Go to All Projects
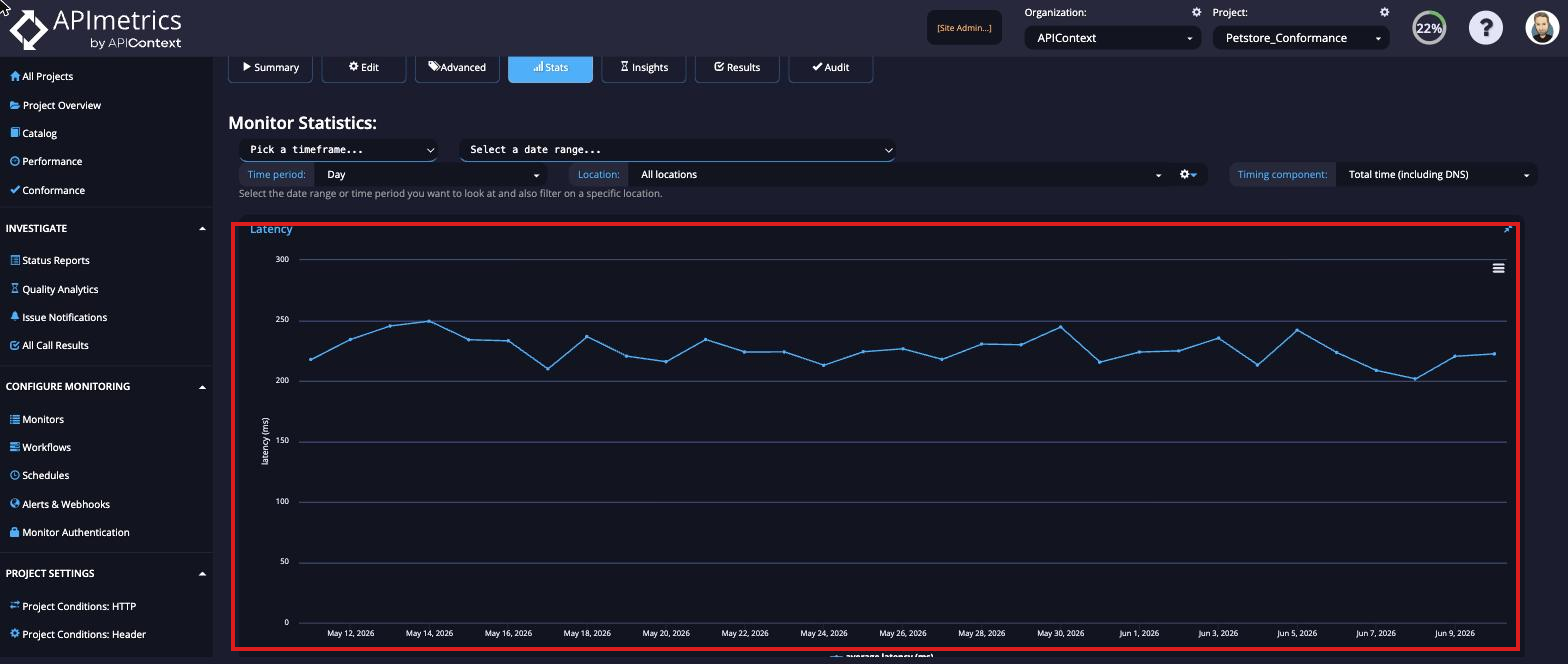The width and height of the screenshot is (1568, 664). point(41,76)
